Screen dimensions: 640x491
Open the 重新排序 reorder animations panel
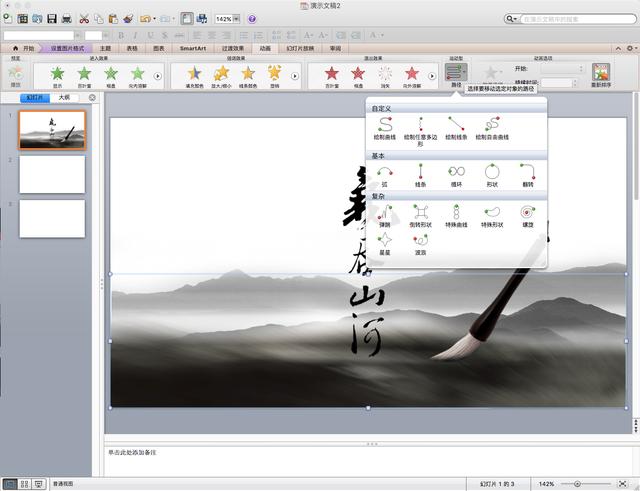601,76
